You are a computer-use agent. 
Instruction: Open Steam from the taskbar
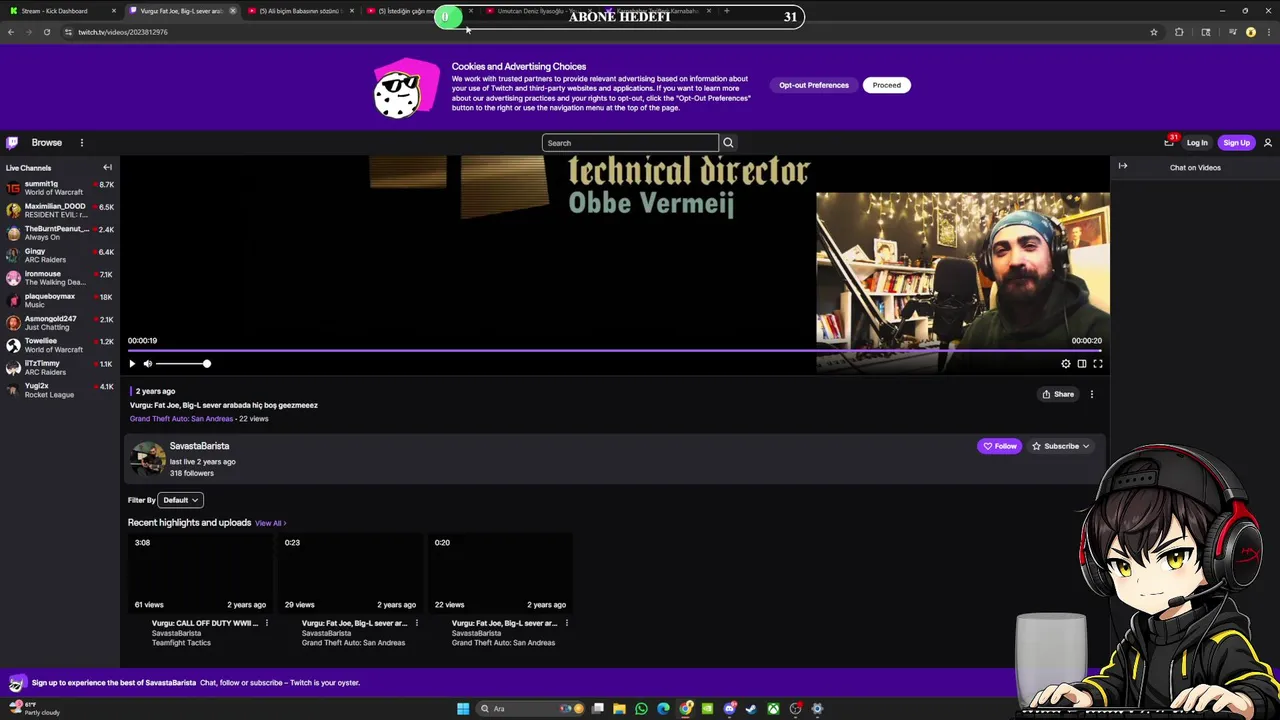tap(751, 709)
